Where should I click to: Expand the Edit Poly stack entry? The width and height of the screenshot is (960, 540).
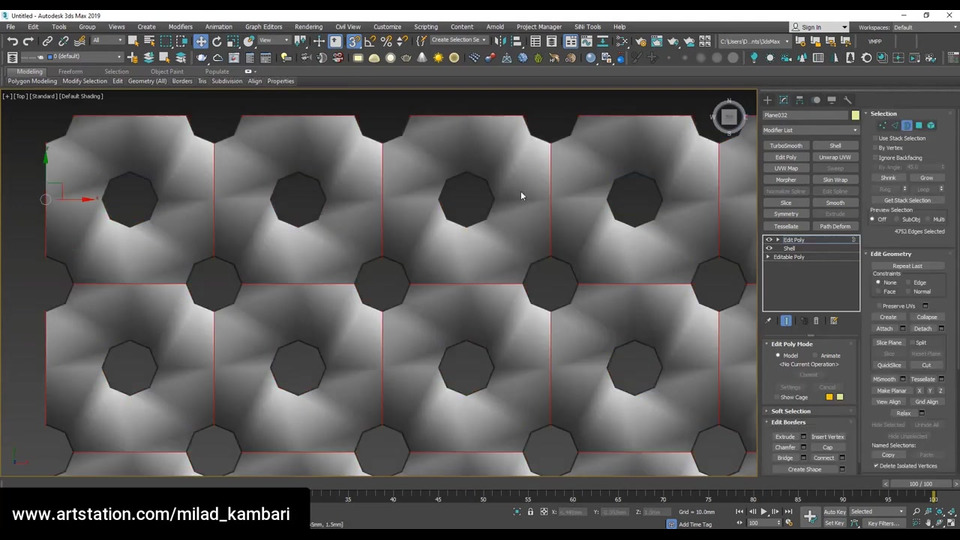point(778,240)
